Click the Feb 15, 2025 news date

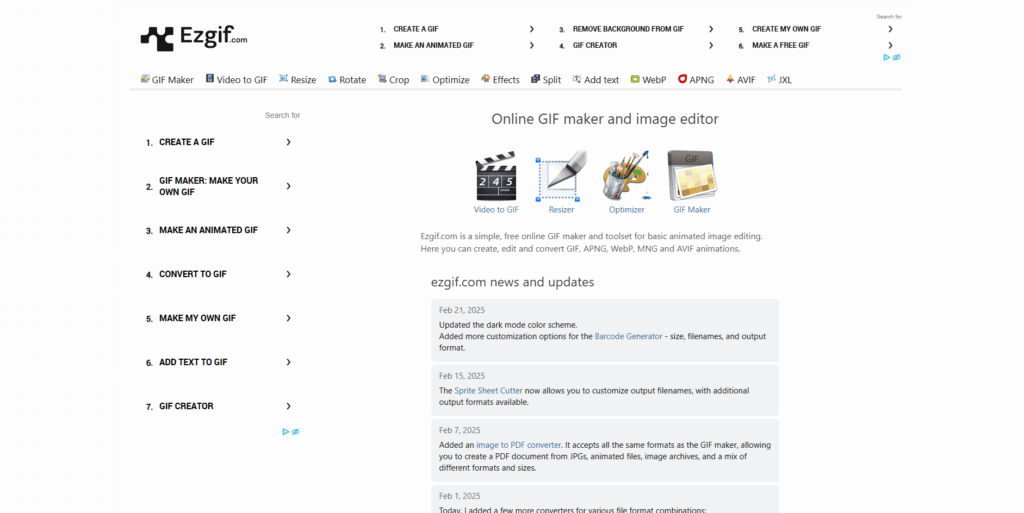pyautogui.click(x=462, y=376)
